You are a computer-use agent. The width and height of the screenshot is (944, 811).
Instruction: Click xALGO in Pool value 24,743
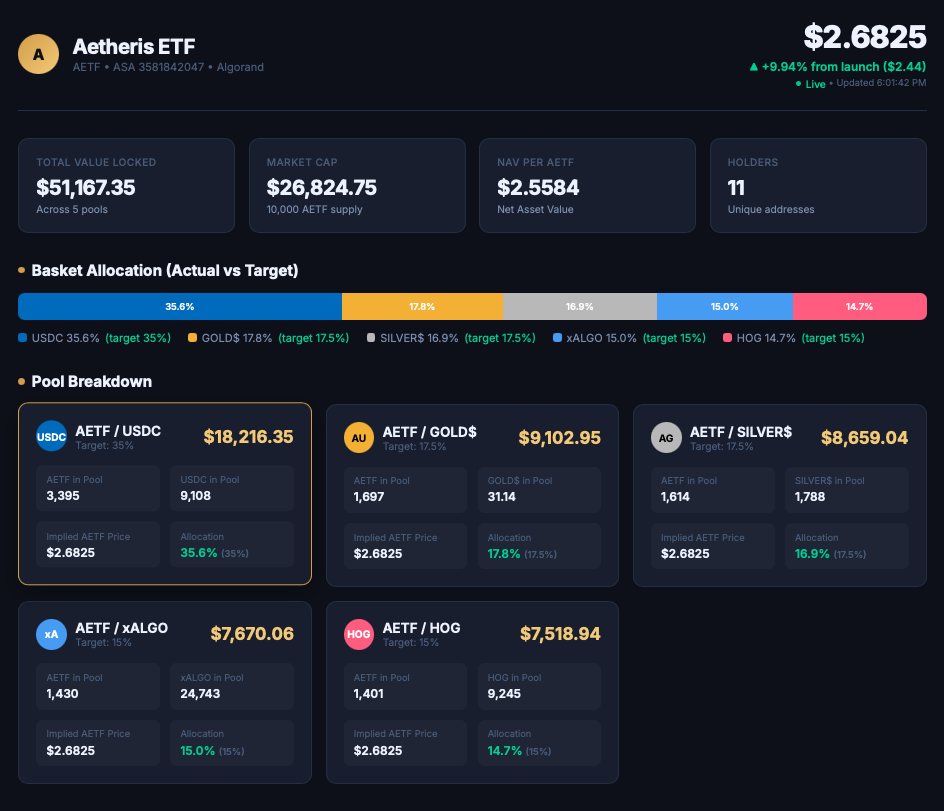200,694
